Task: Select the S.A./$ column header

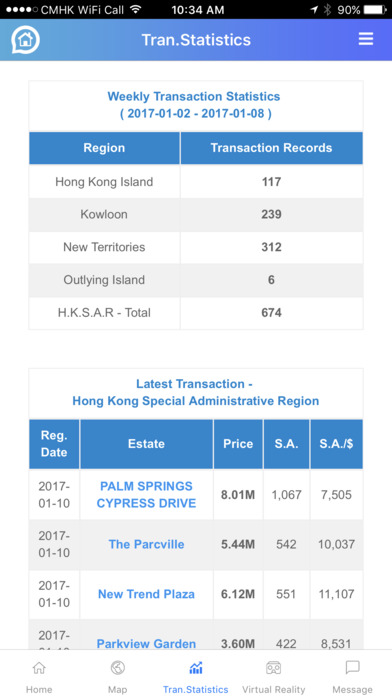Action: coord(337,444)
